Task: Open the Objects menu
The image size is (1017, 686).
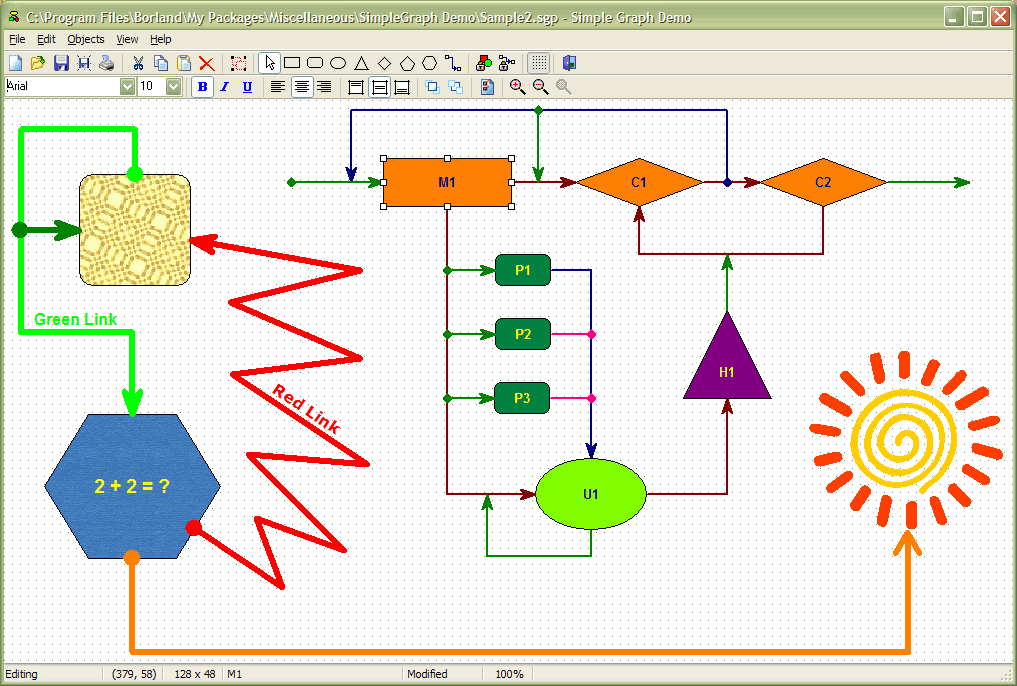Action: tap(86, 39)
